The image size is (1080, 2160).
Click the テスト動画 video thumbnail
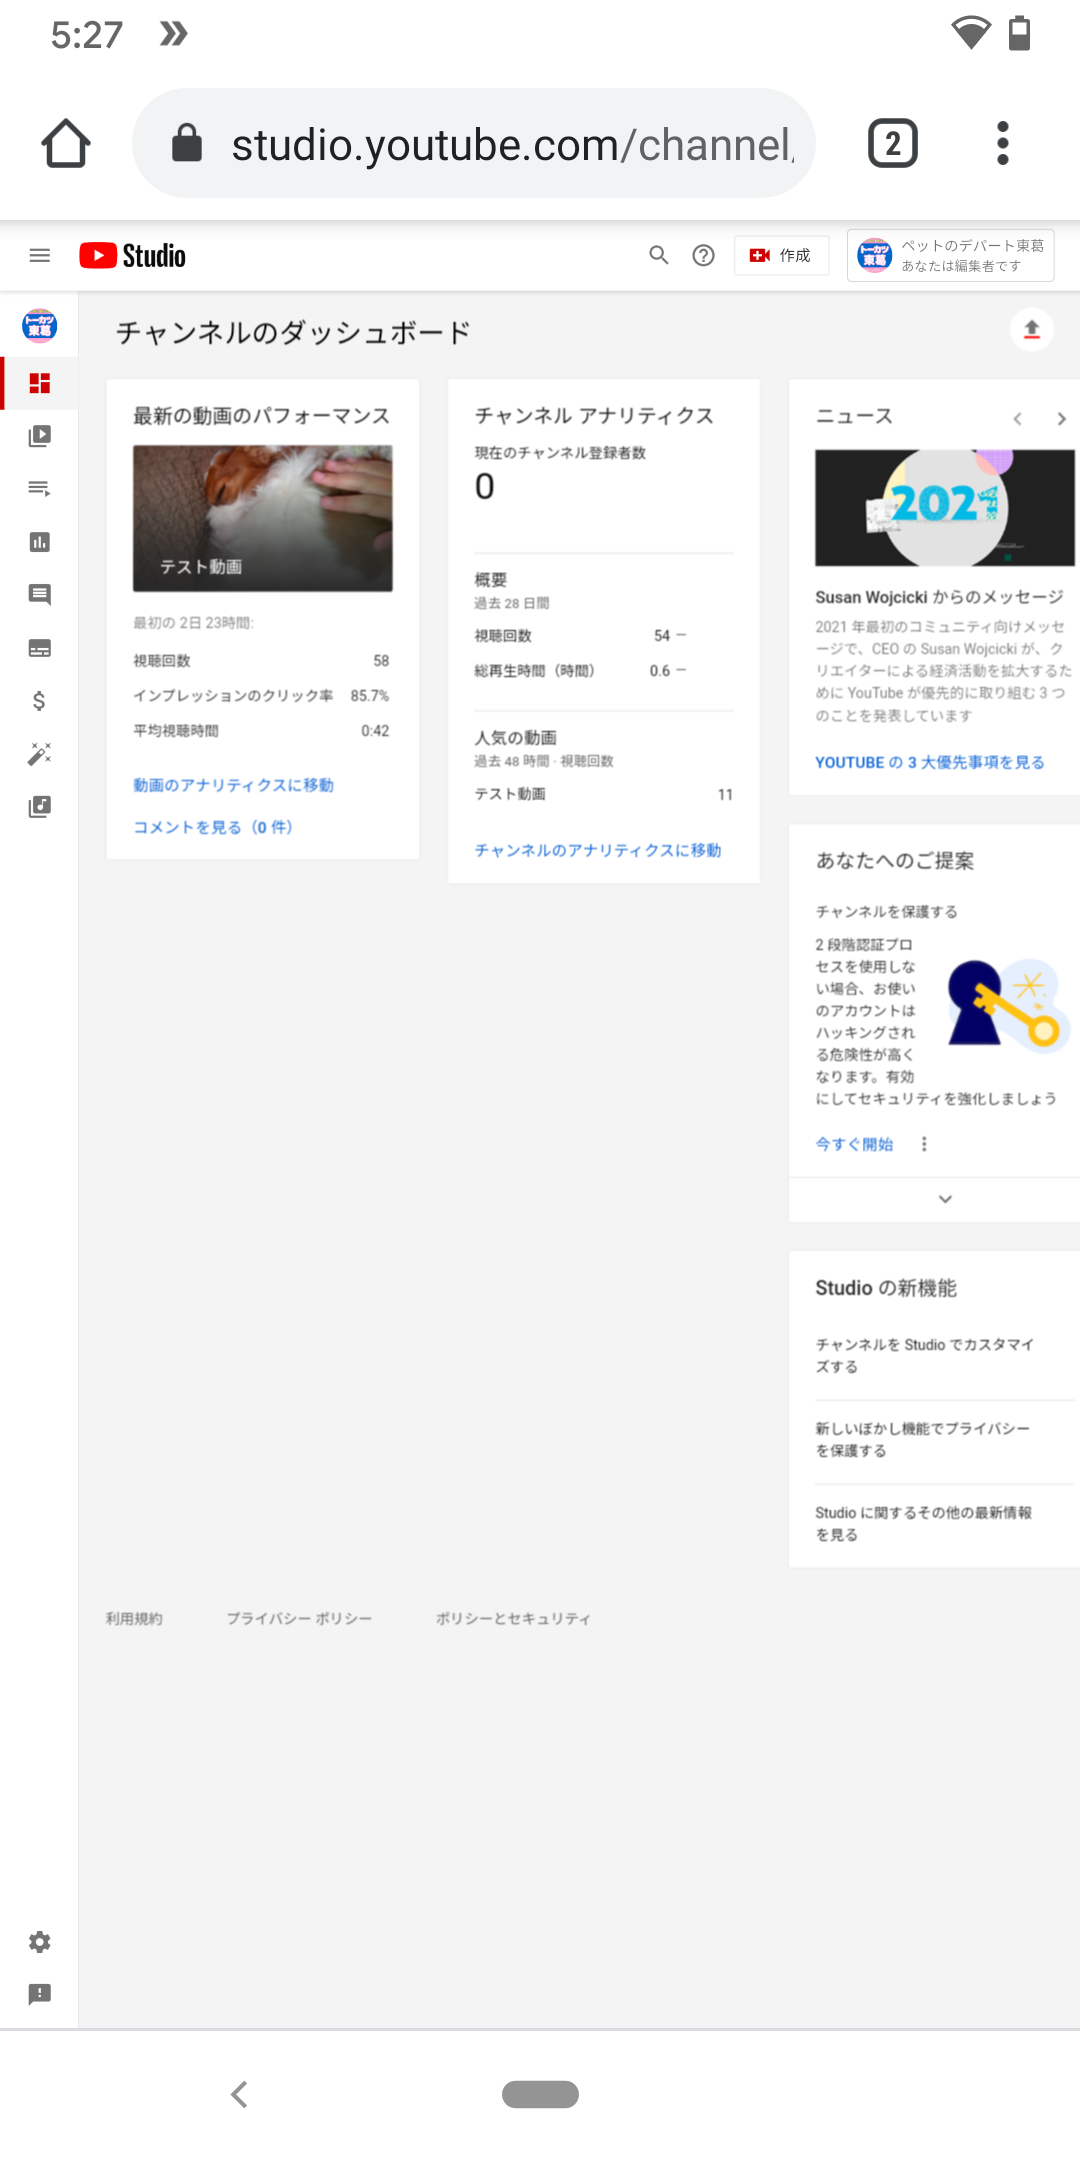click(x=262, y=518)
